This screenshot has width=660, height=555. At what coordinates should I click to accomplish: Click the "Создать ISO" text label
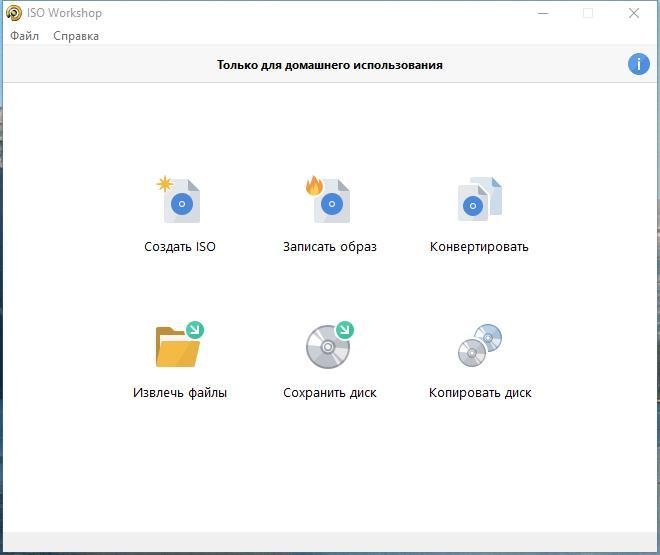[180, 247]
